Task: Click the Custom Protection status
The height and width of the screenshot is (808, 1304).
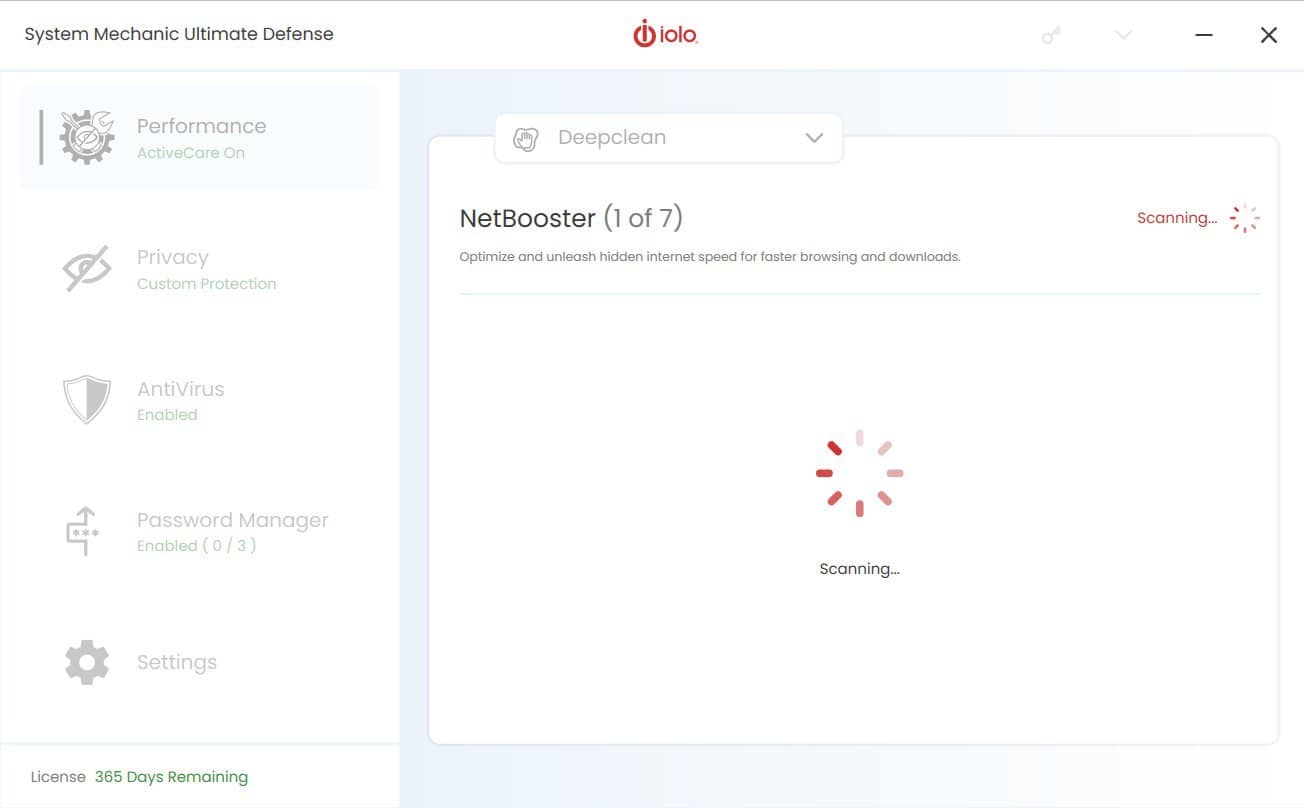Action: click(206, 284)
